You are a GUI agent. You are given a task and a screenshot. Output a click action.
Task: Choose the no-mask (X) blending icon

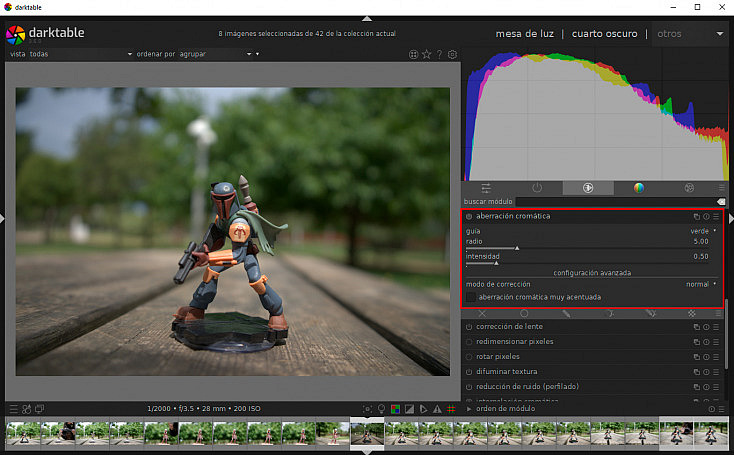(x=482, y=313)
